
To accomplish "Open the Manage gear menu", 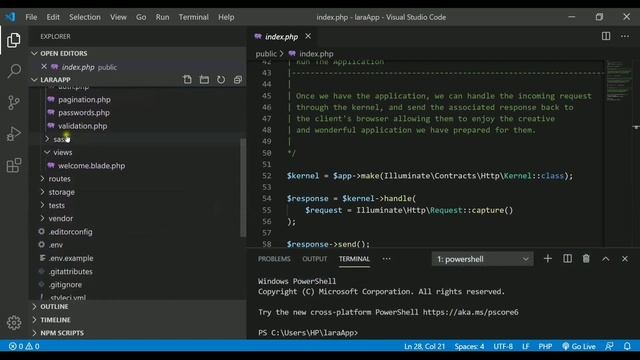I will pos(13,322).
